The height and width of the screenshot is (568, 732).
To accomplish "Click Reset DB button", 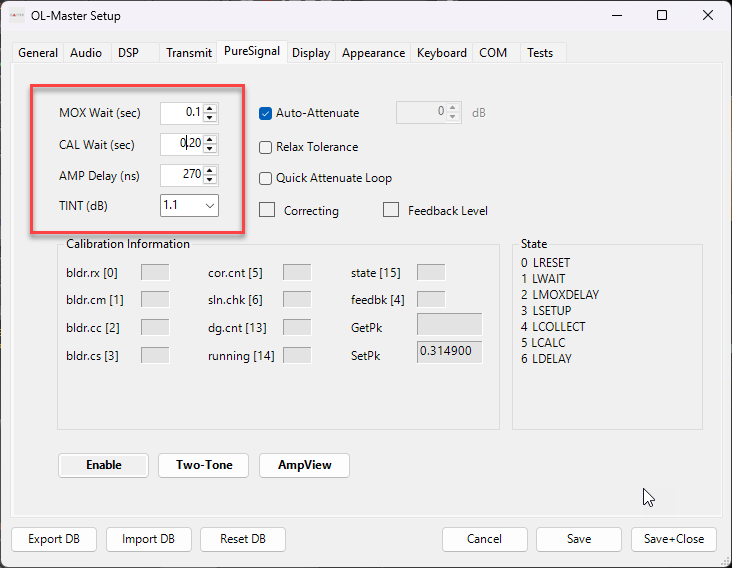I will click(243, 539).
